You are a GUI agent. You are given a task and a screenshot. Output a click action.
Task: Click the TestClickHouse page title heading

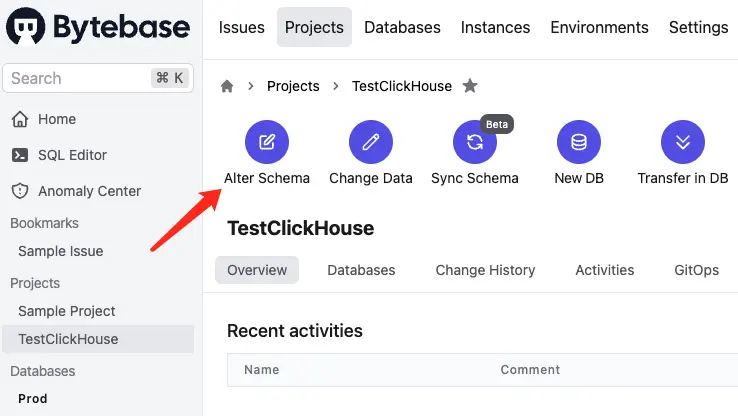[301, 228]
